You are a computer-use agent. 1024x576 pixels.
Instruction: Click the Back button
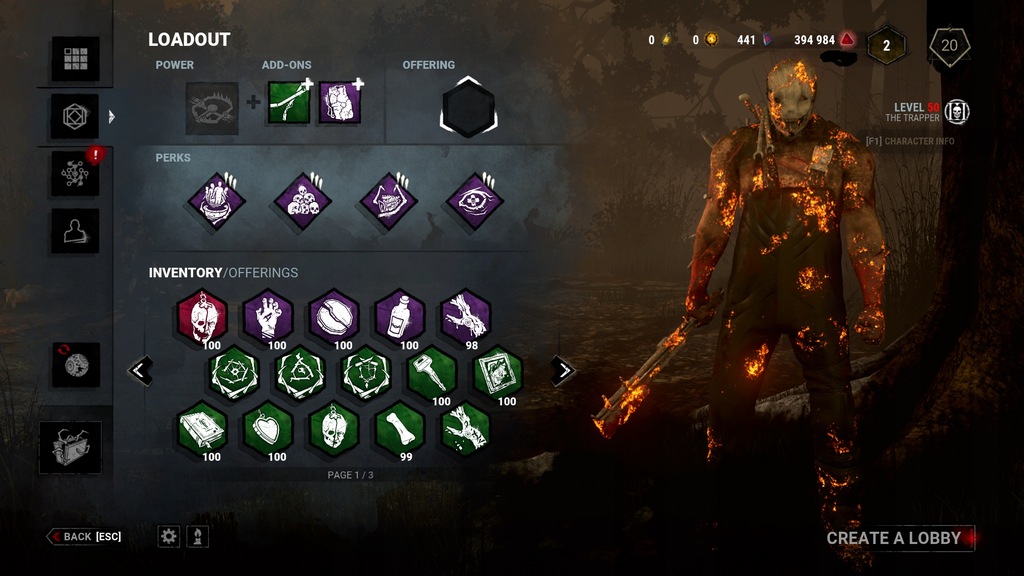point(84,537)
